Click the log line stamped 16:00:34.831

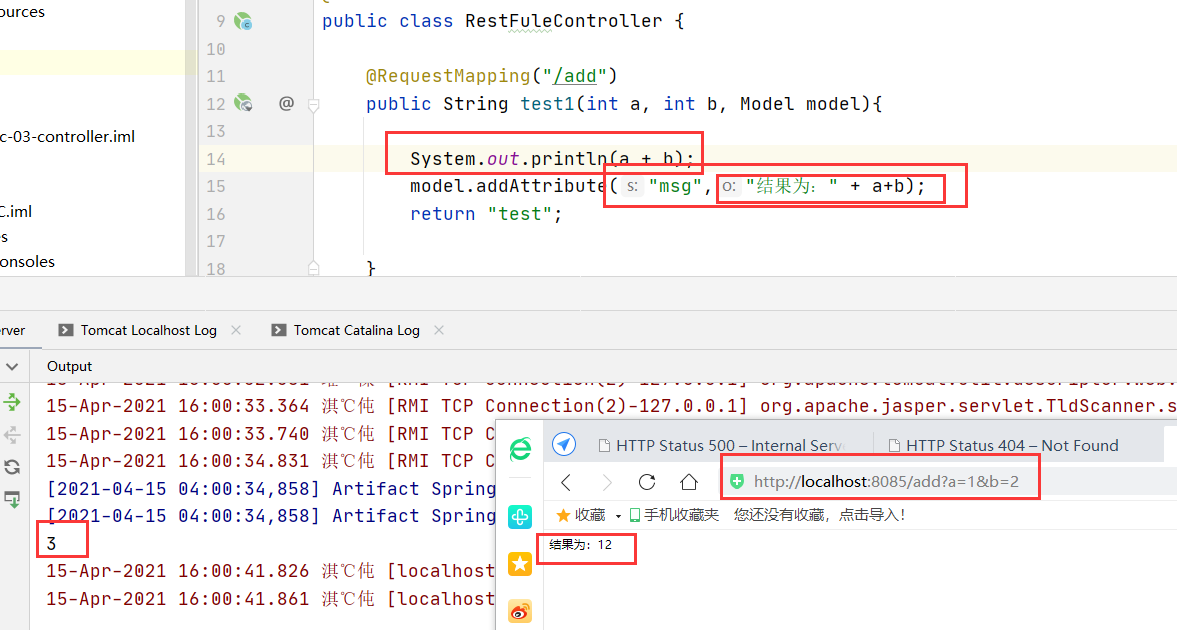click(x=271, y=461)
